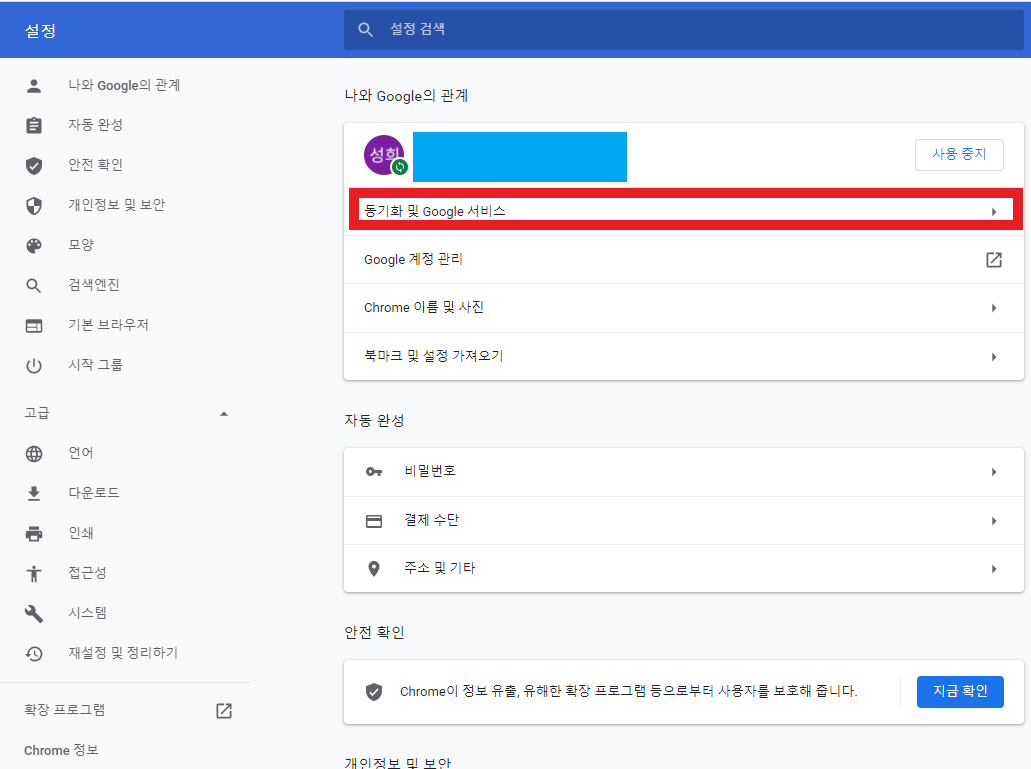Click the 지금 확인 button
Viewport: 1031px width, 769px height.
pyautogui.click(x=960, y=691)
